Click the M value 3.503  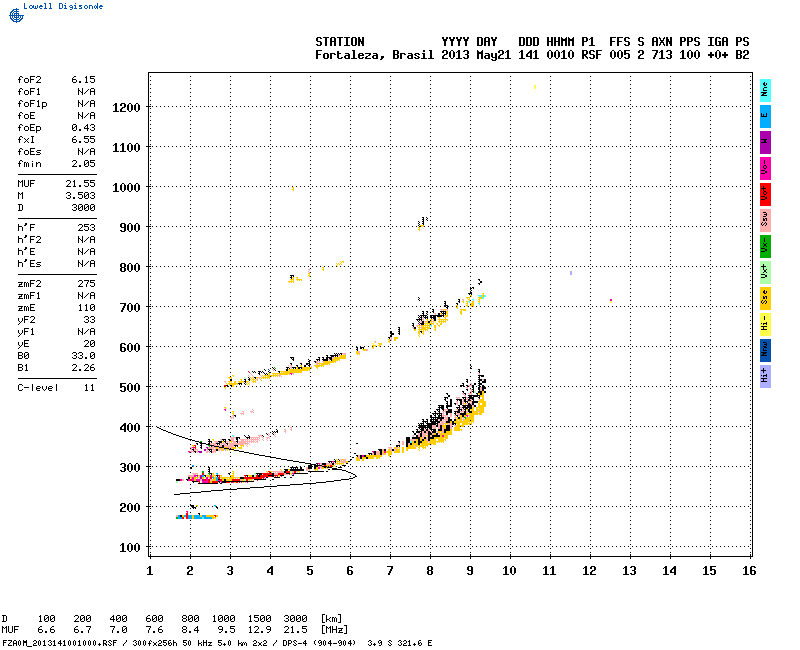click(x=80, y=196)
